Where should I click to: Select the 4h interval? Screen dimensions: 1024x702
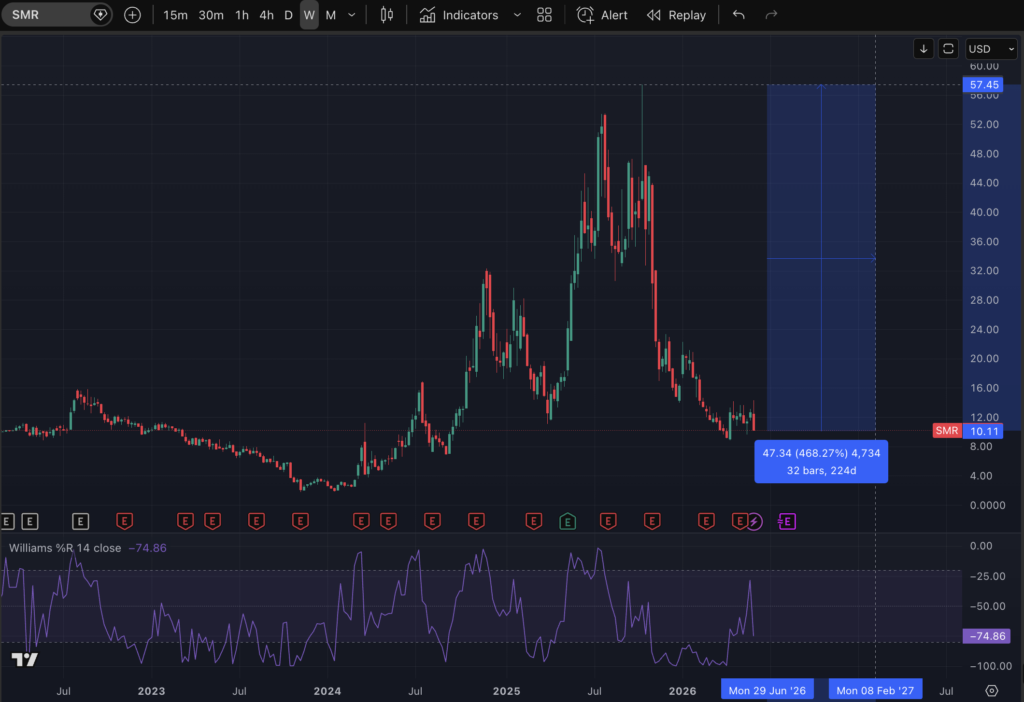pyautogui.click(x=266, y=15)
